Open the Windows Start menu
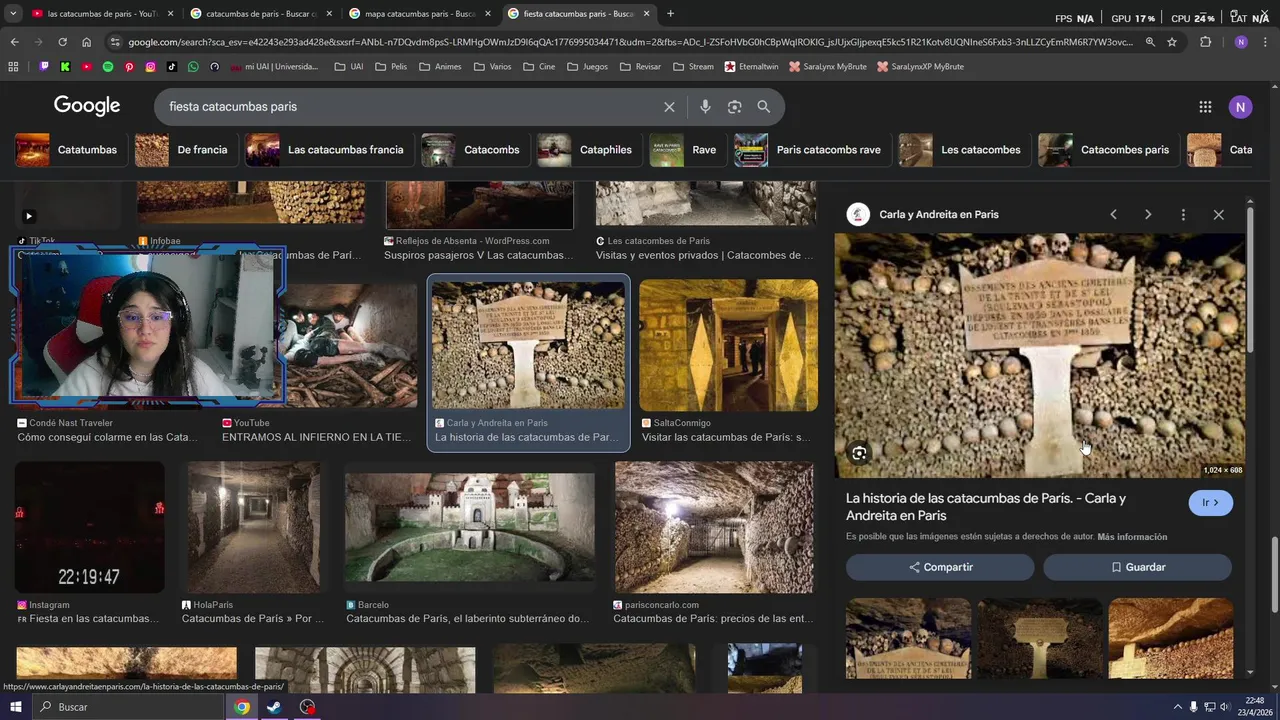 click(x=15, y=707)
